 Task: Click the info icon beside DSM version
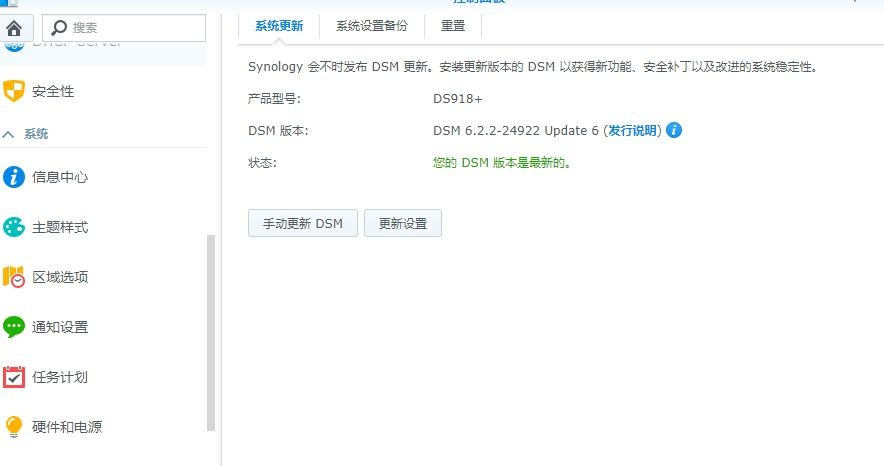click(x=674, y=131)
